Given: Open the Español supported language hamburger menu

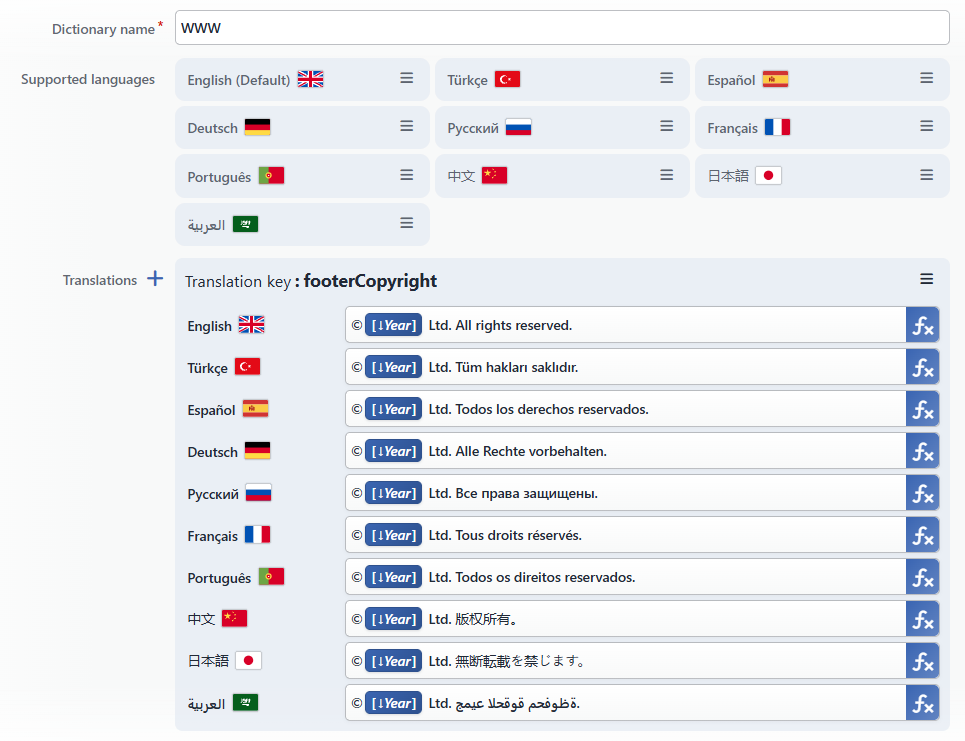Looking at the screenshot, I should click(x=926, y=79).
